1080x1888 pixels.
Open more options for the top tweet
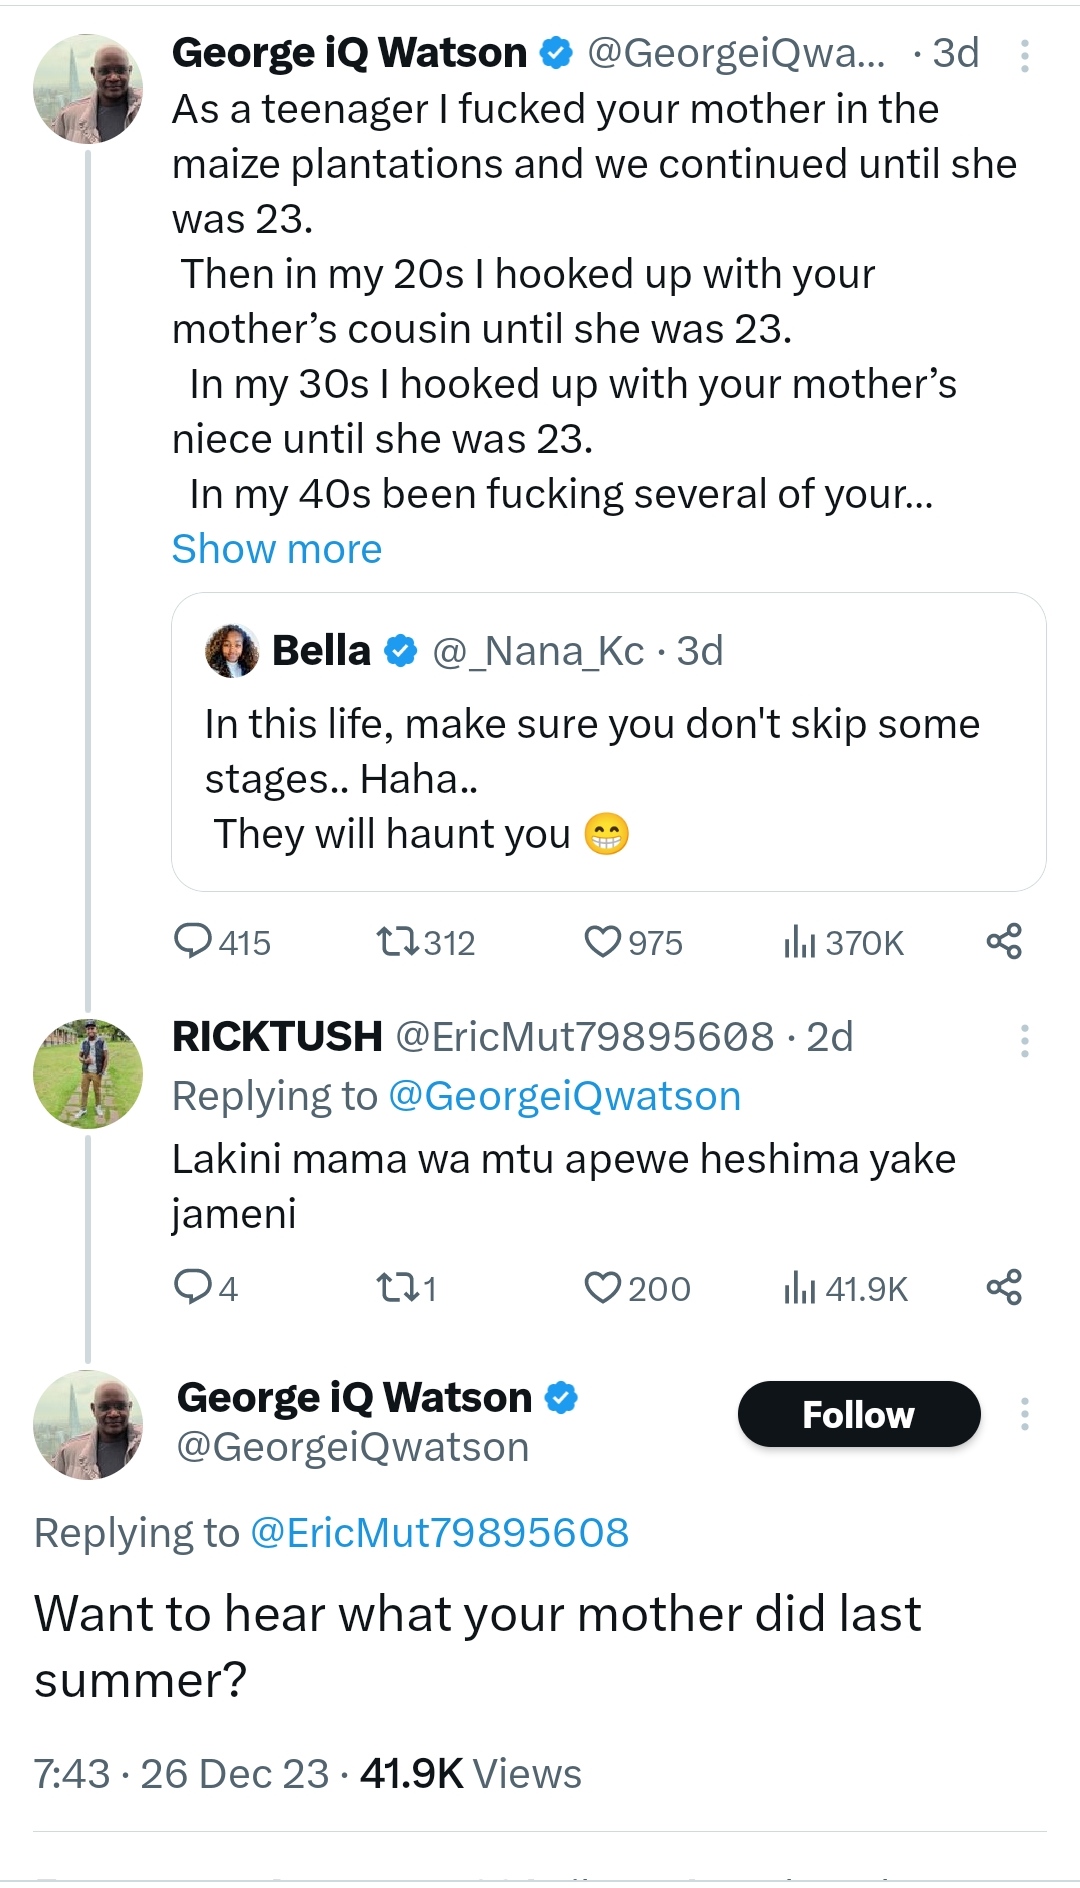click(1024, 56)
